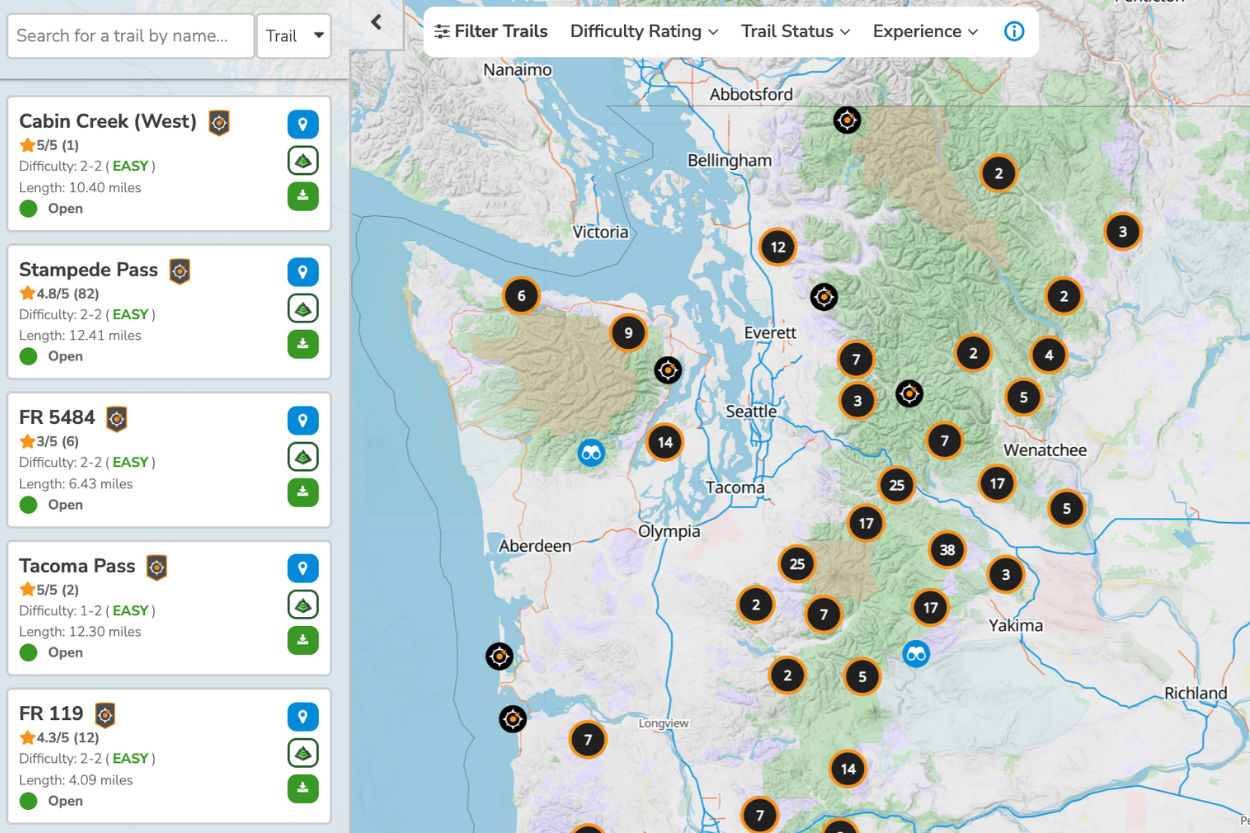This screenshot has width=1250, height=833.
Task: Click the Open status on Cabin Creek (West)
Action: click(51, 208)
